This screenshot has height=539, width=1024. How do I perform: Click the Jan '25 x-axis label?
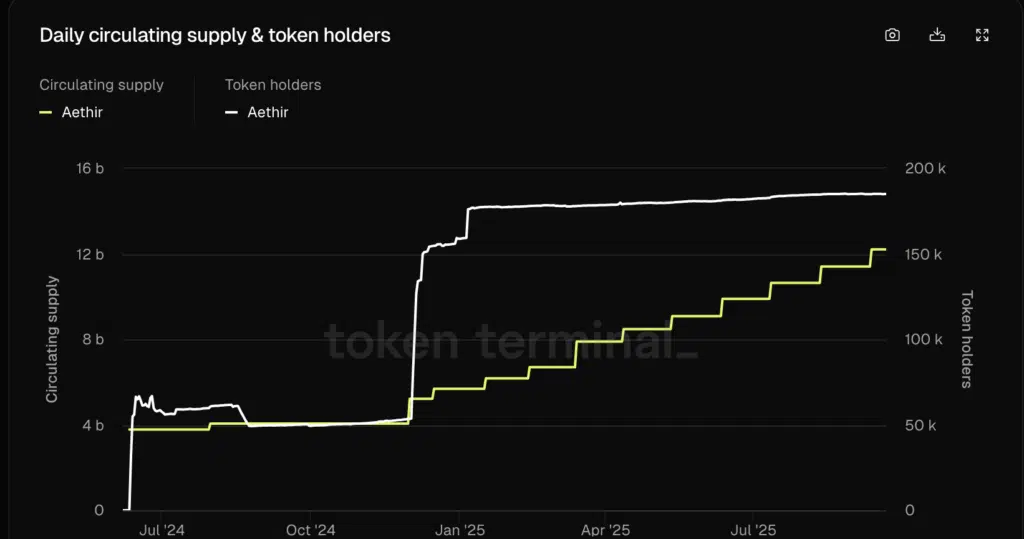point(460,530)
